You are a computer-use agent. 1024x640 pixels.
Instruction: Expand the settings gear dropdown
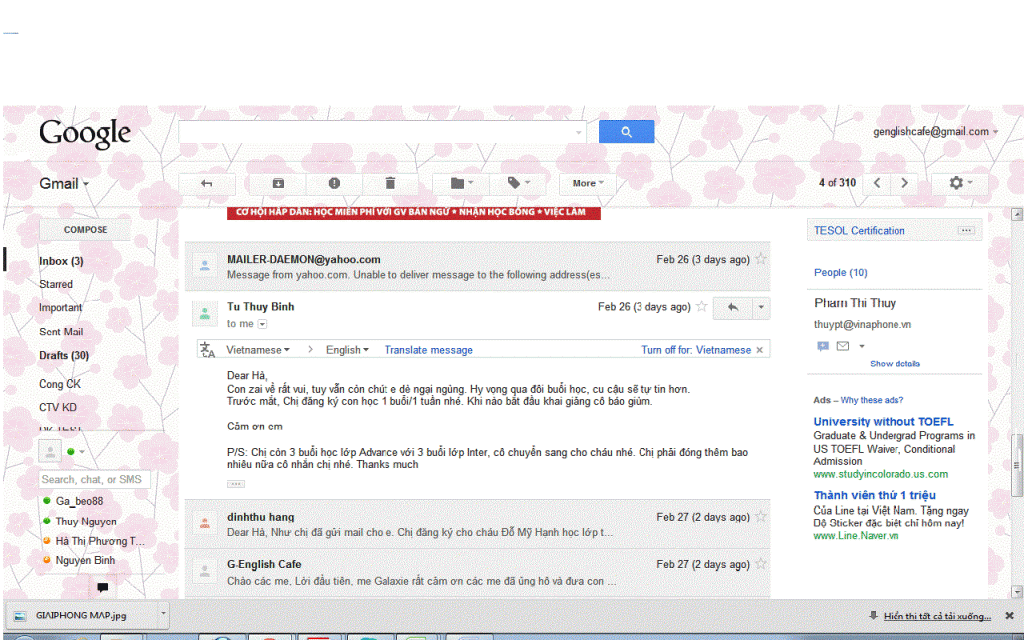coord(960,183)
